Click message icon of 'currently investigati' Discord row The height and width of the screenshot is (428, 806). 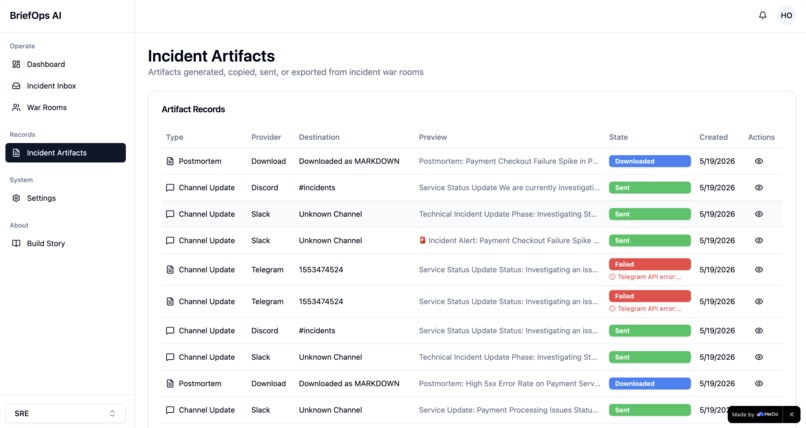click(x=170, y=188)
